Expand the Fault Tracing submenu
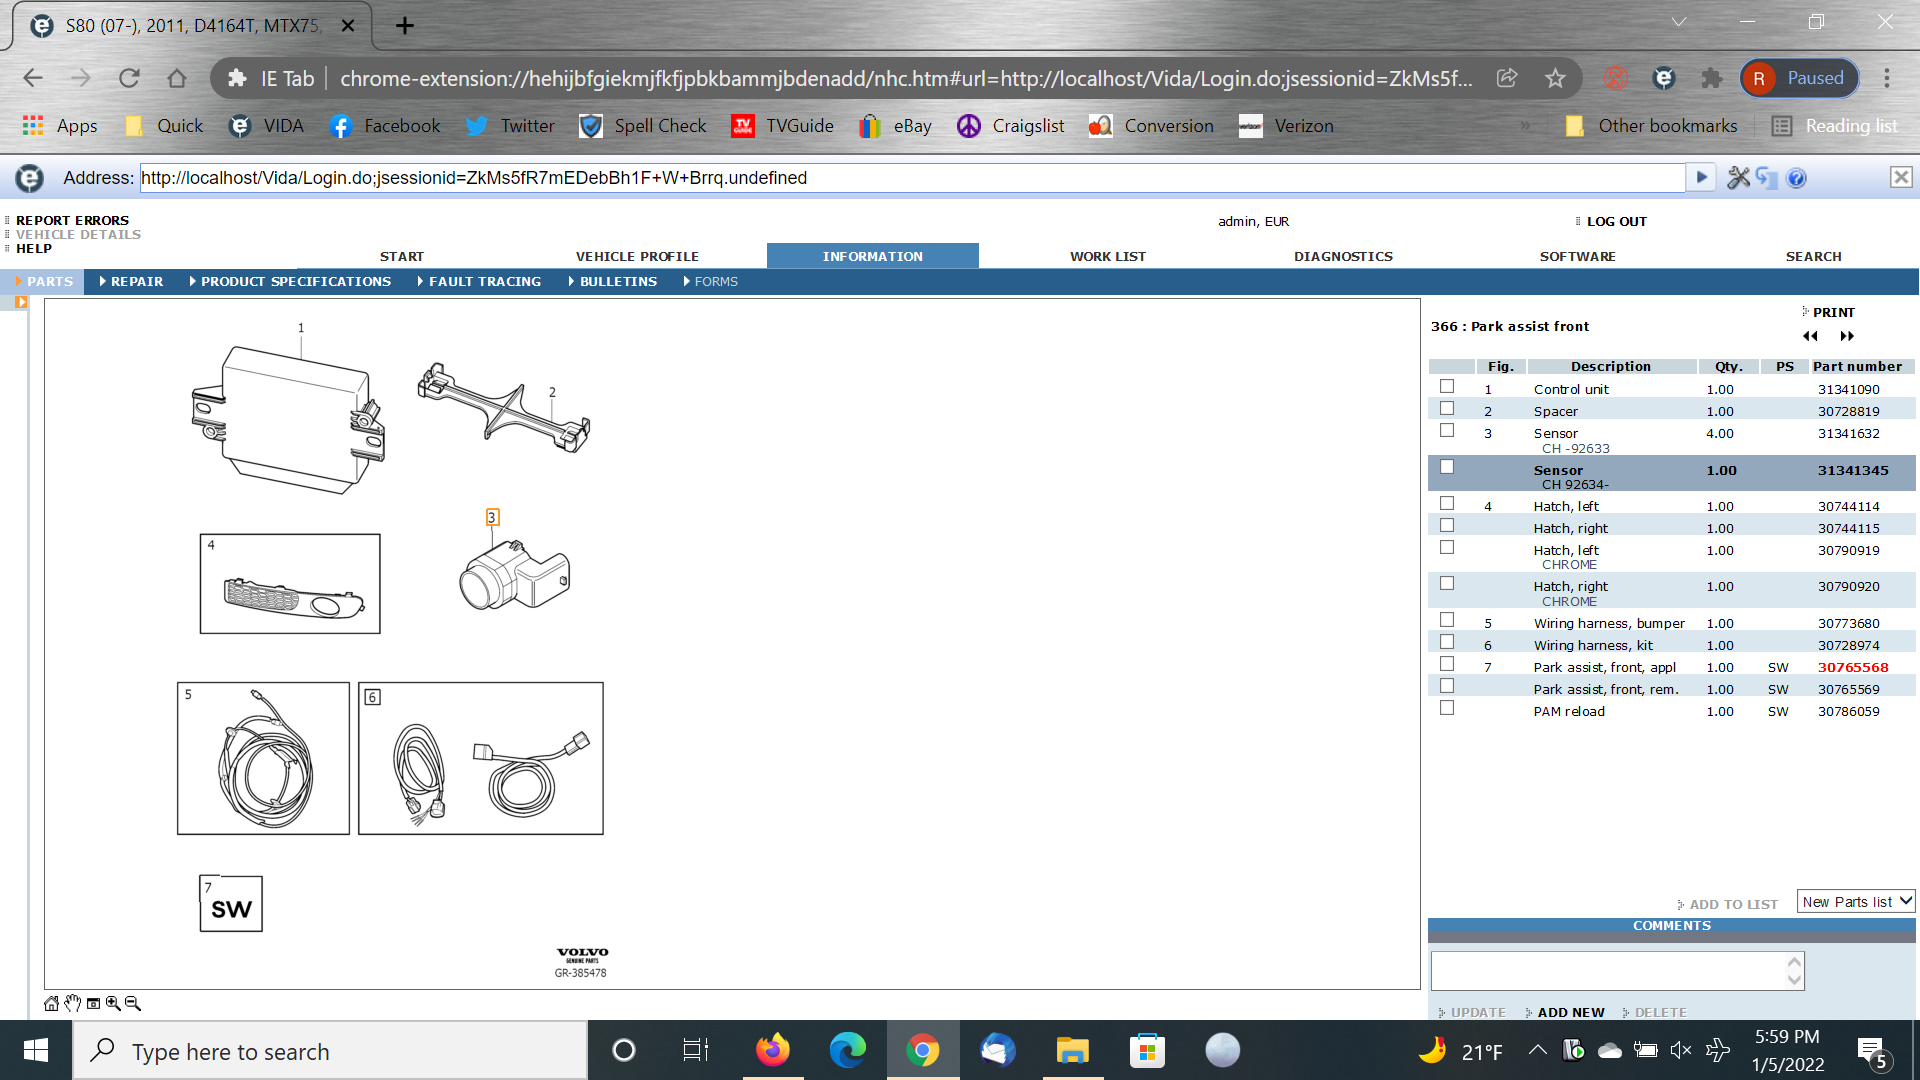 click(x=484, y=282)
